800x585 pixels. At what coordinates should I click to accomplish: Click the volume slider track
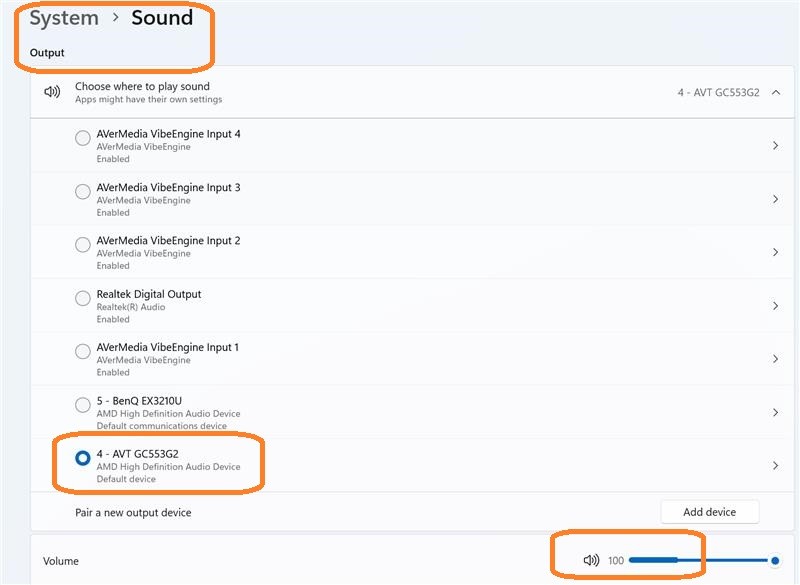point(700,561)
